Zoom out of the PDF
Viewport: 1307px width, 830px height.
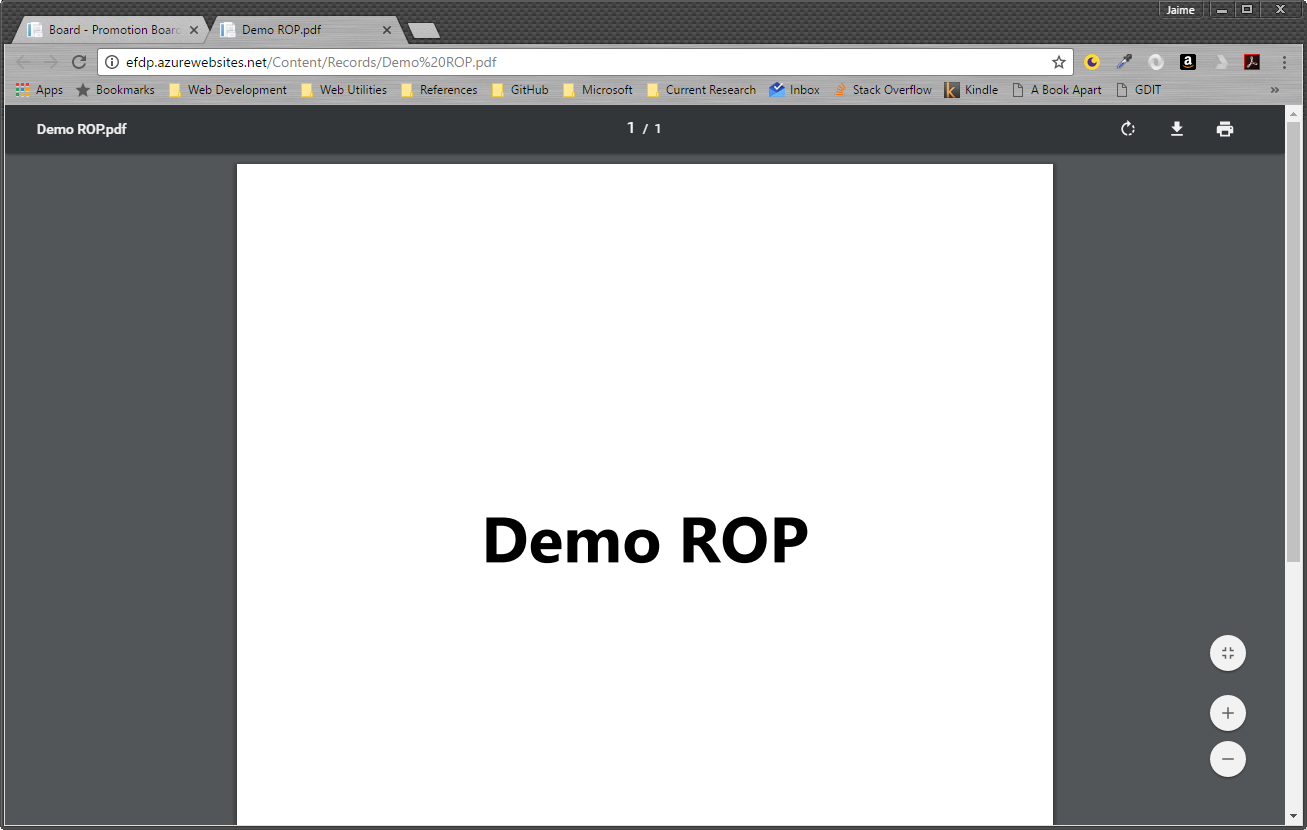(1228, 759)
